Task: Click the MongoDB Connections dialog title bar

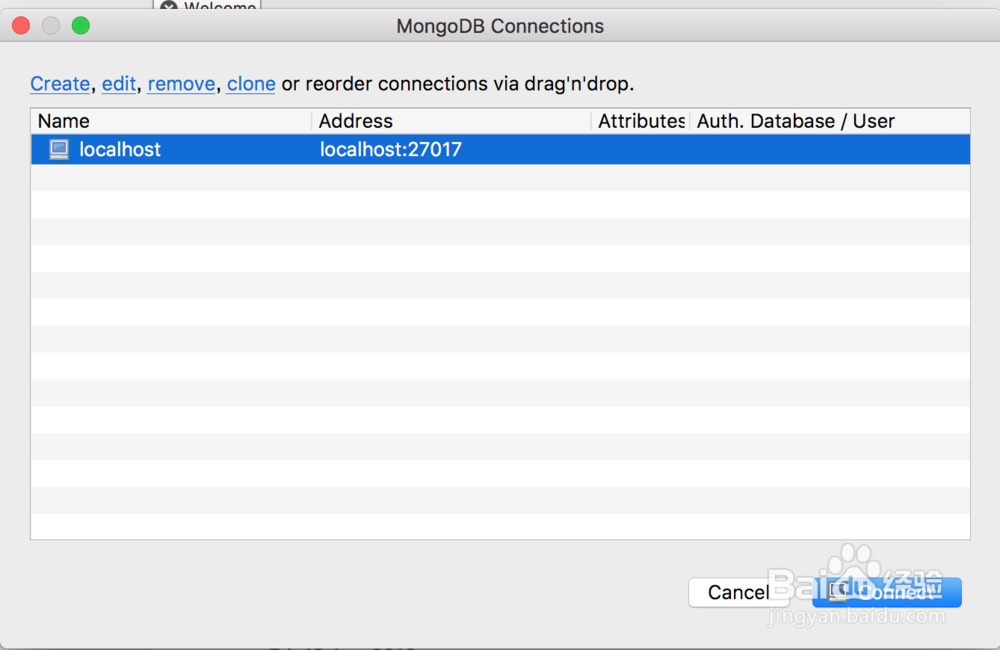Action: coord(500,25)
